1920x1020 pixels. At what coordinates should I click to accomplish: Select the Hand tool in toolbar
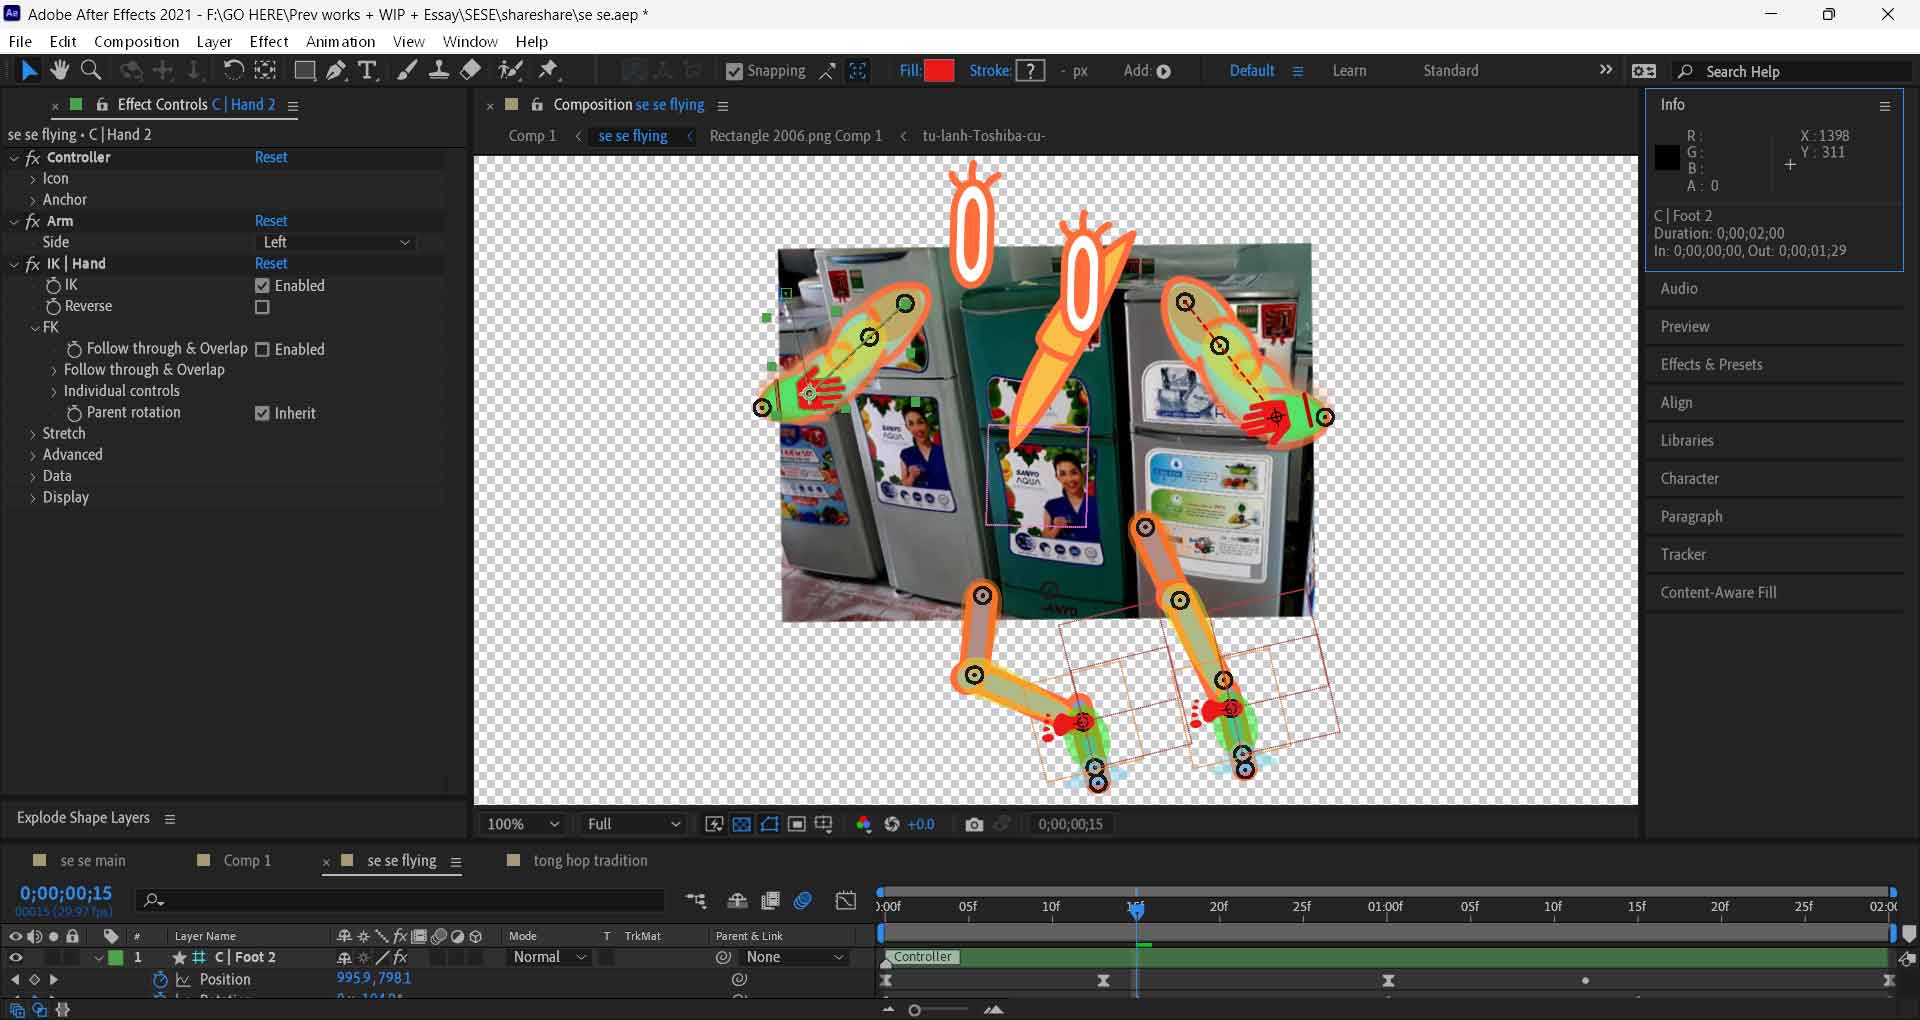pos(60,70)
